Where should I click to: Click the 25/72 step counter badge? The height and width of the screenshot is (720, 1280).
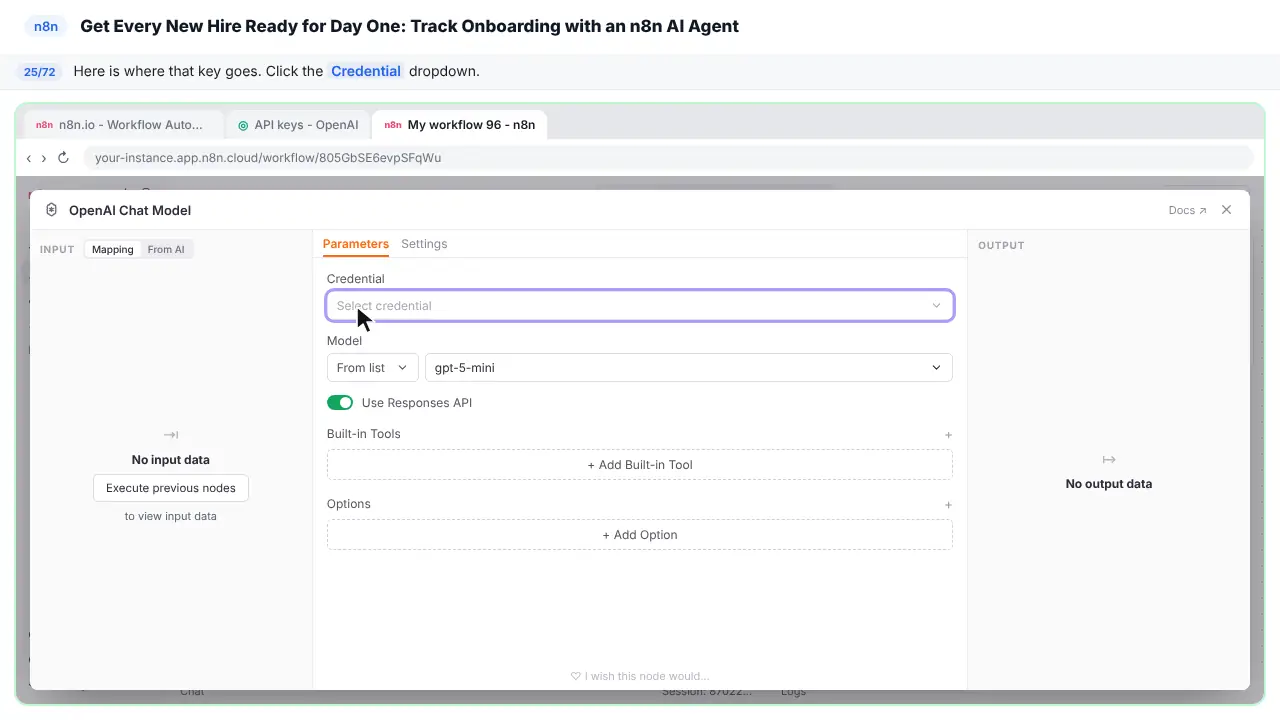pos(40,72)
